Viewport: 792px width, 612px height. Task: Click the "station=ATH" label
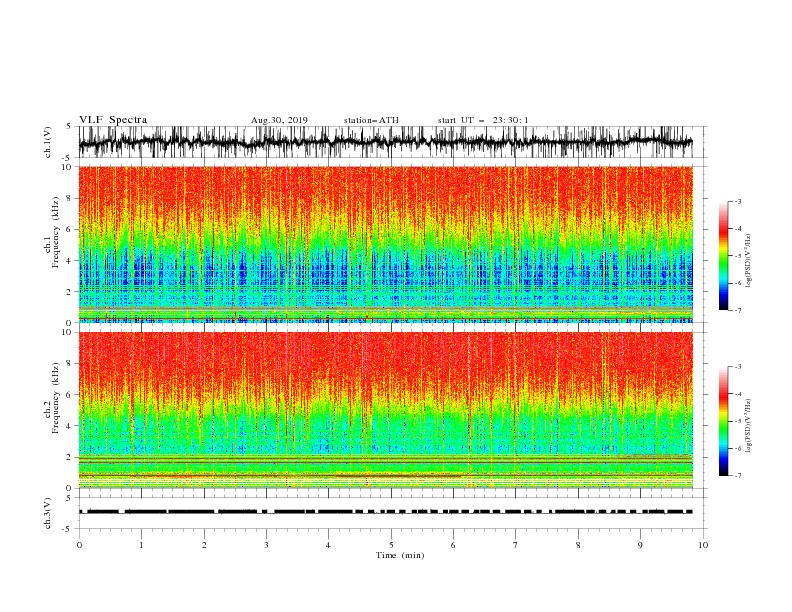tap(371, 120)
